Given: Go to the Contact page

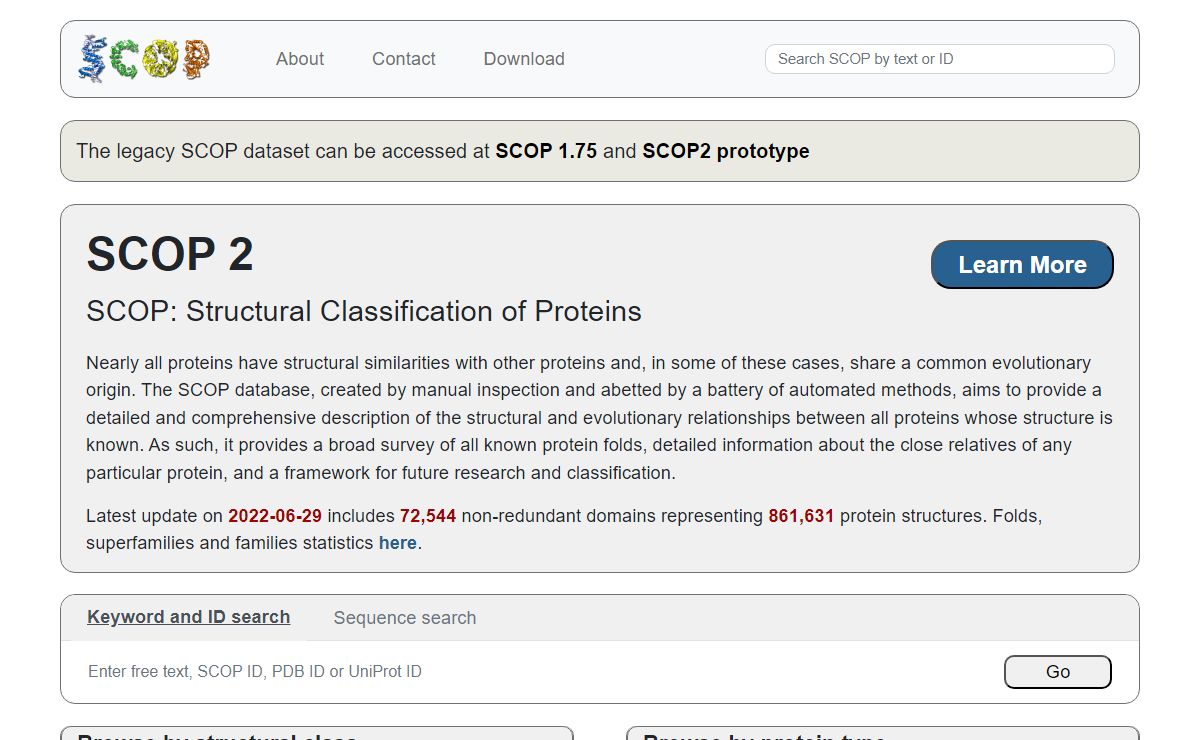Looking at the screenshot, I should pyautogui.click(x=404, y=59).
